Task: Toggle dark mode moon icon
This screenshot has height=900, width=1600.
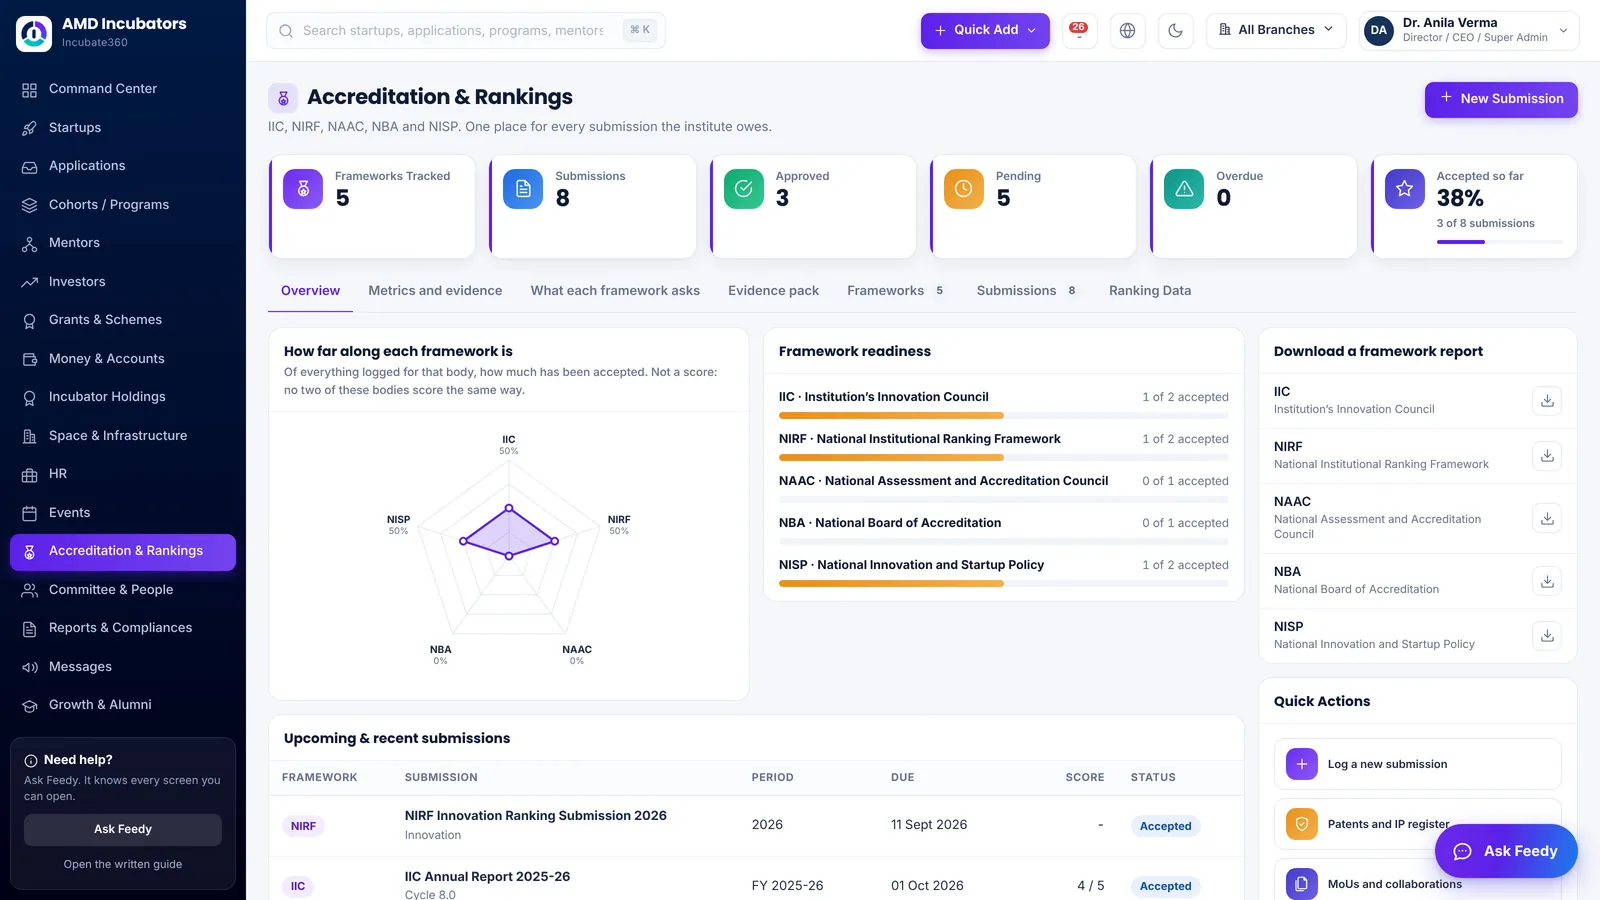Action: 1176,31
